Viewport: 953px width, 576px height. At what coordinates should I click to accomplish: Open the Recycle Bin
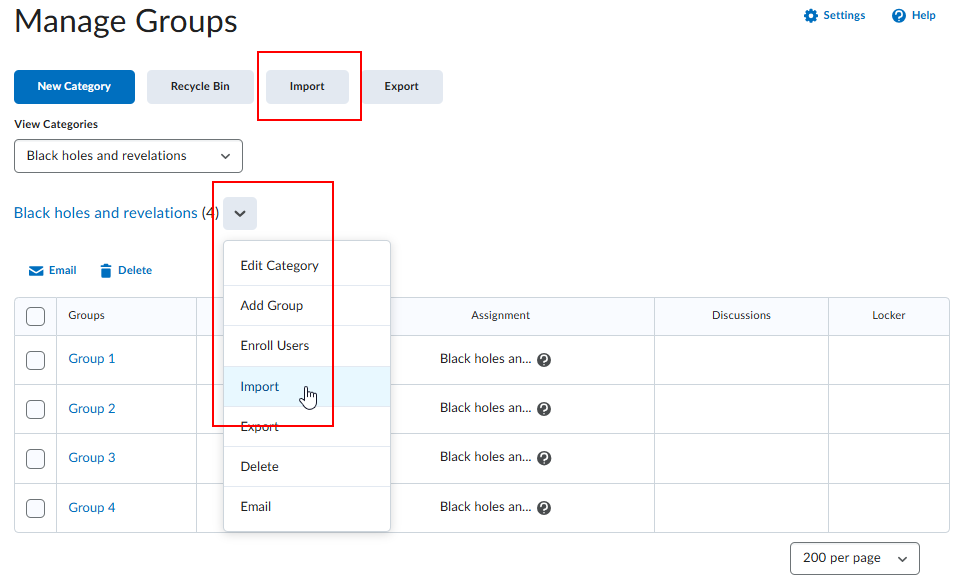point(200,87)
